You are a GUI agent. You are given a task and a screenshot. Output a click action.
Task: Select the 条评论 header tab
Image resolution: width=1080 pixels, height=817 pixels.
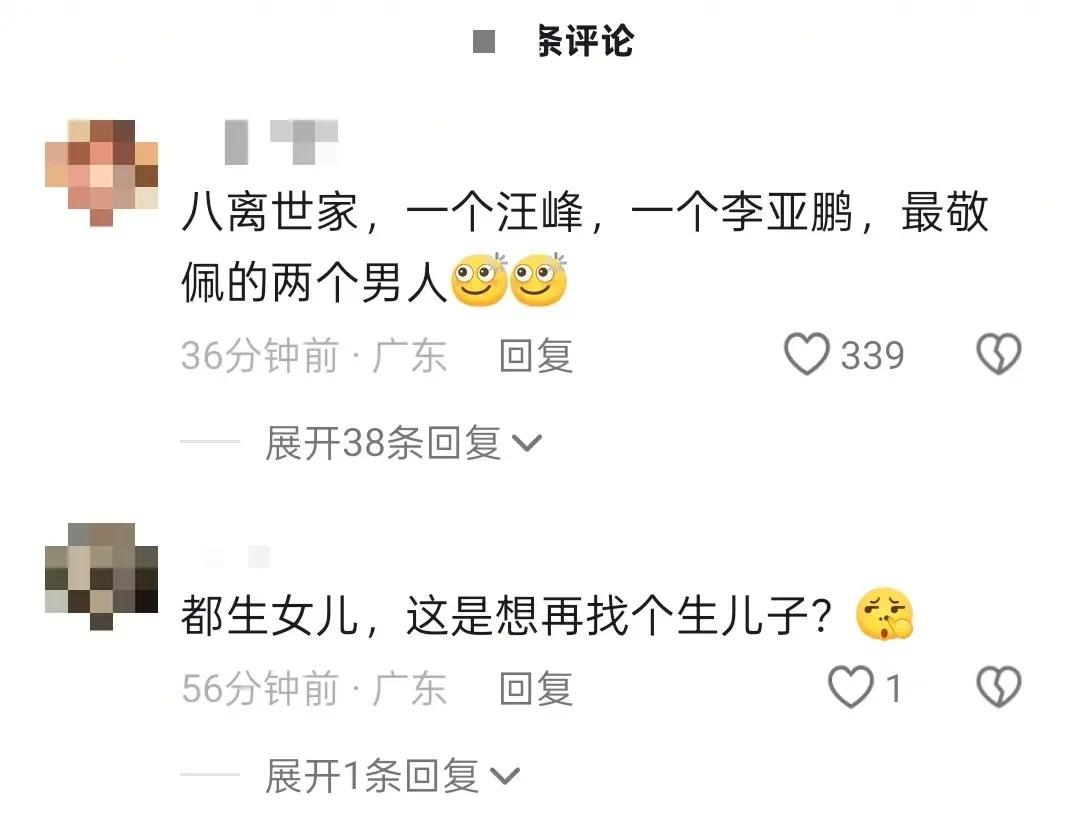click(585, 41)
